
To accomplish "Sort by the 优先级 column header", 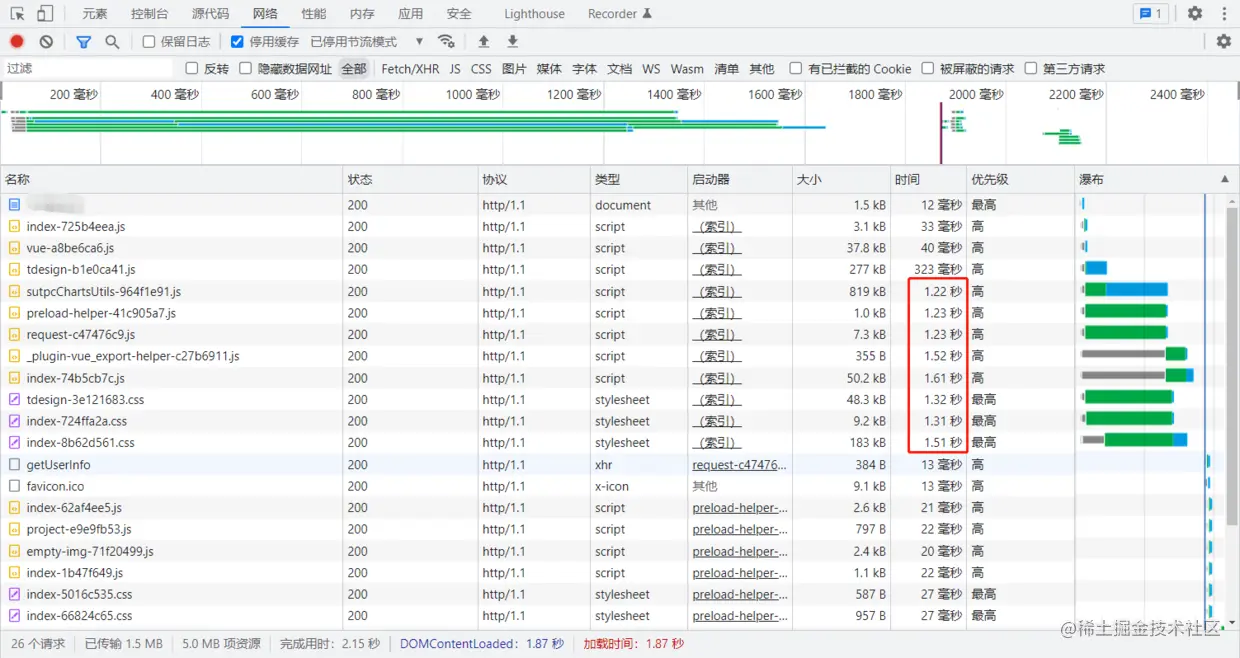I will coord(1019,179).
